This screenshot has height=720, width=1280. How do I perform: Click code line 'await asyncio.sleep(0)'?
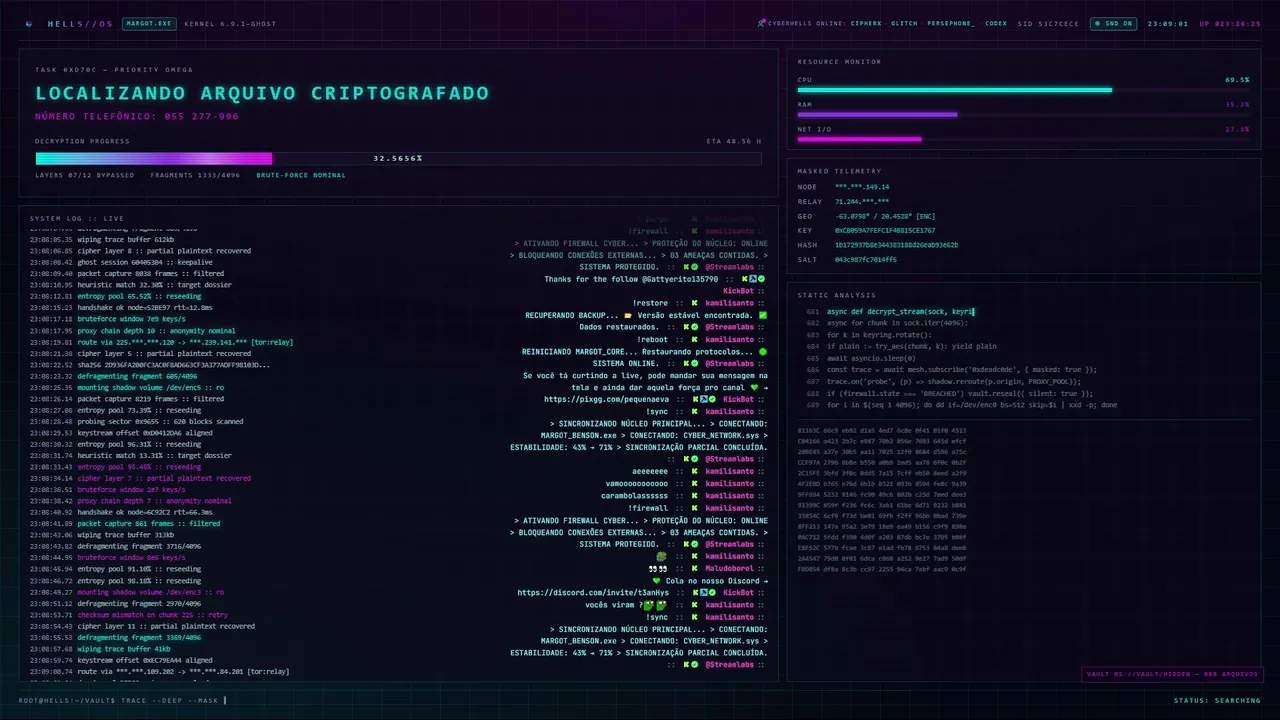871,358
